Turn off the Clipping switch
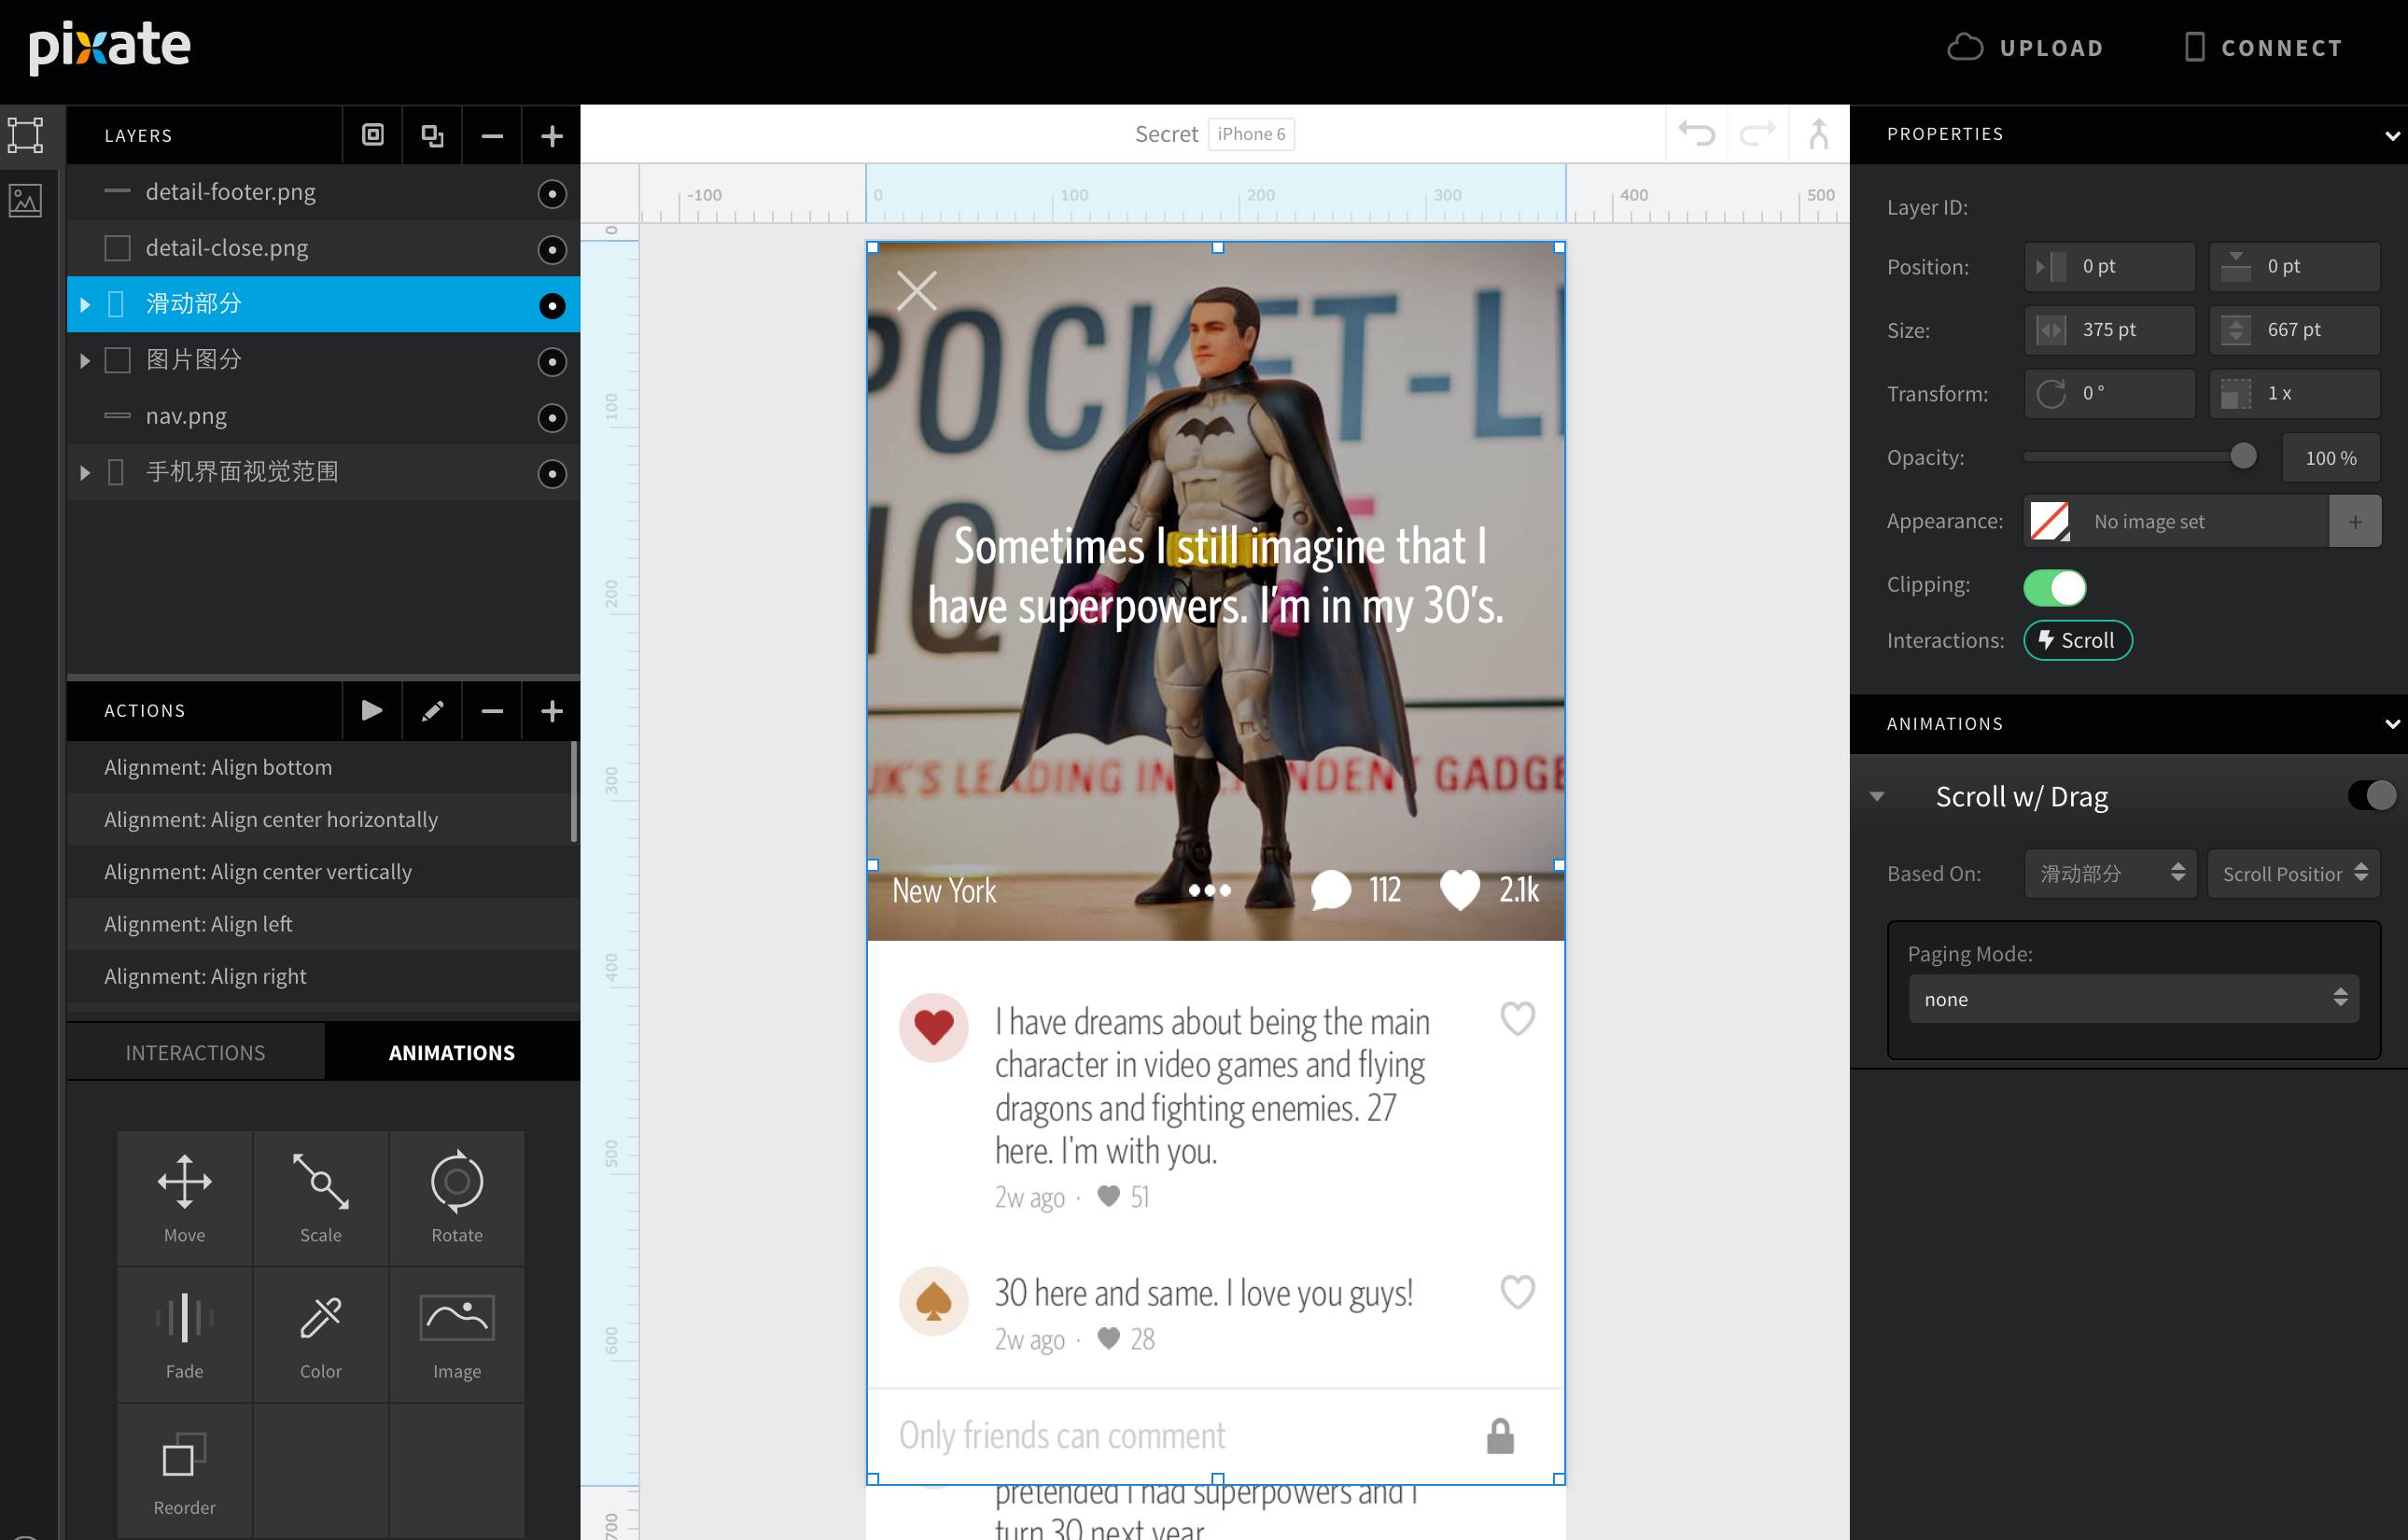Screen dimensions: 2408x1540 (2054, 587)
